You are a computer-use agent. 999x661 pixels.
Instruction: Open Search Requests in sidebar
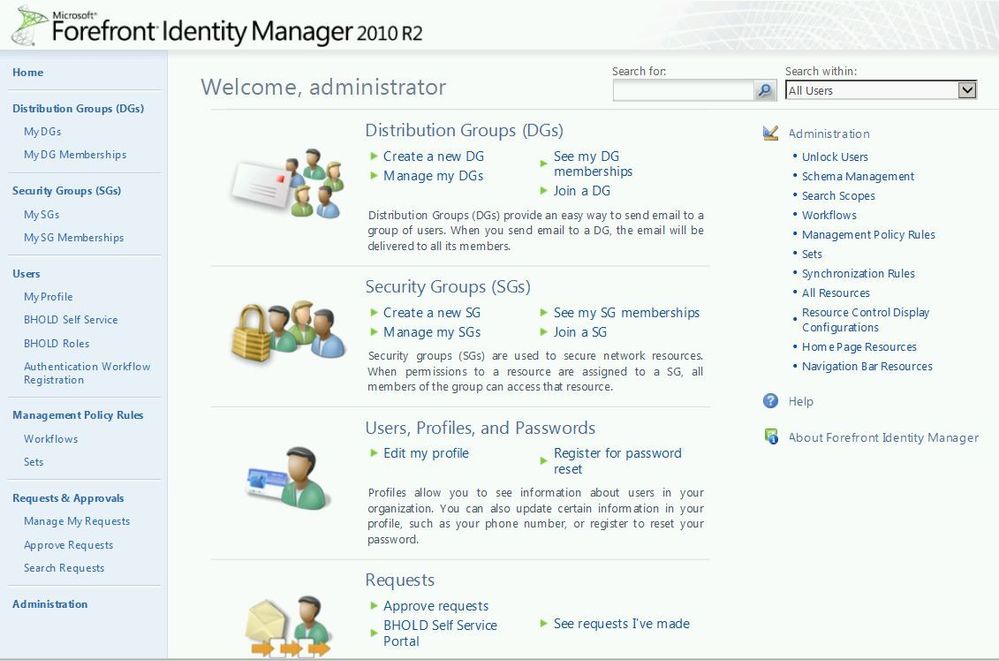tap(64, 567)
